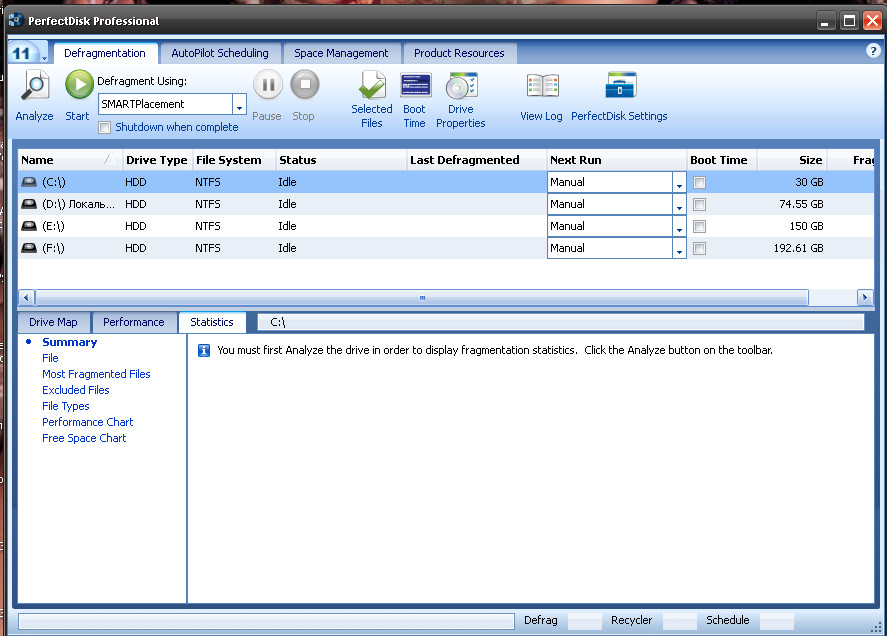Sort by Status column header
Viewport: 887px width, 636px height.
pyautogui.click(x=341, y=160)
